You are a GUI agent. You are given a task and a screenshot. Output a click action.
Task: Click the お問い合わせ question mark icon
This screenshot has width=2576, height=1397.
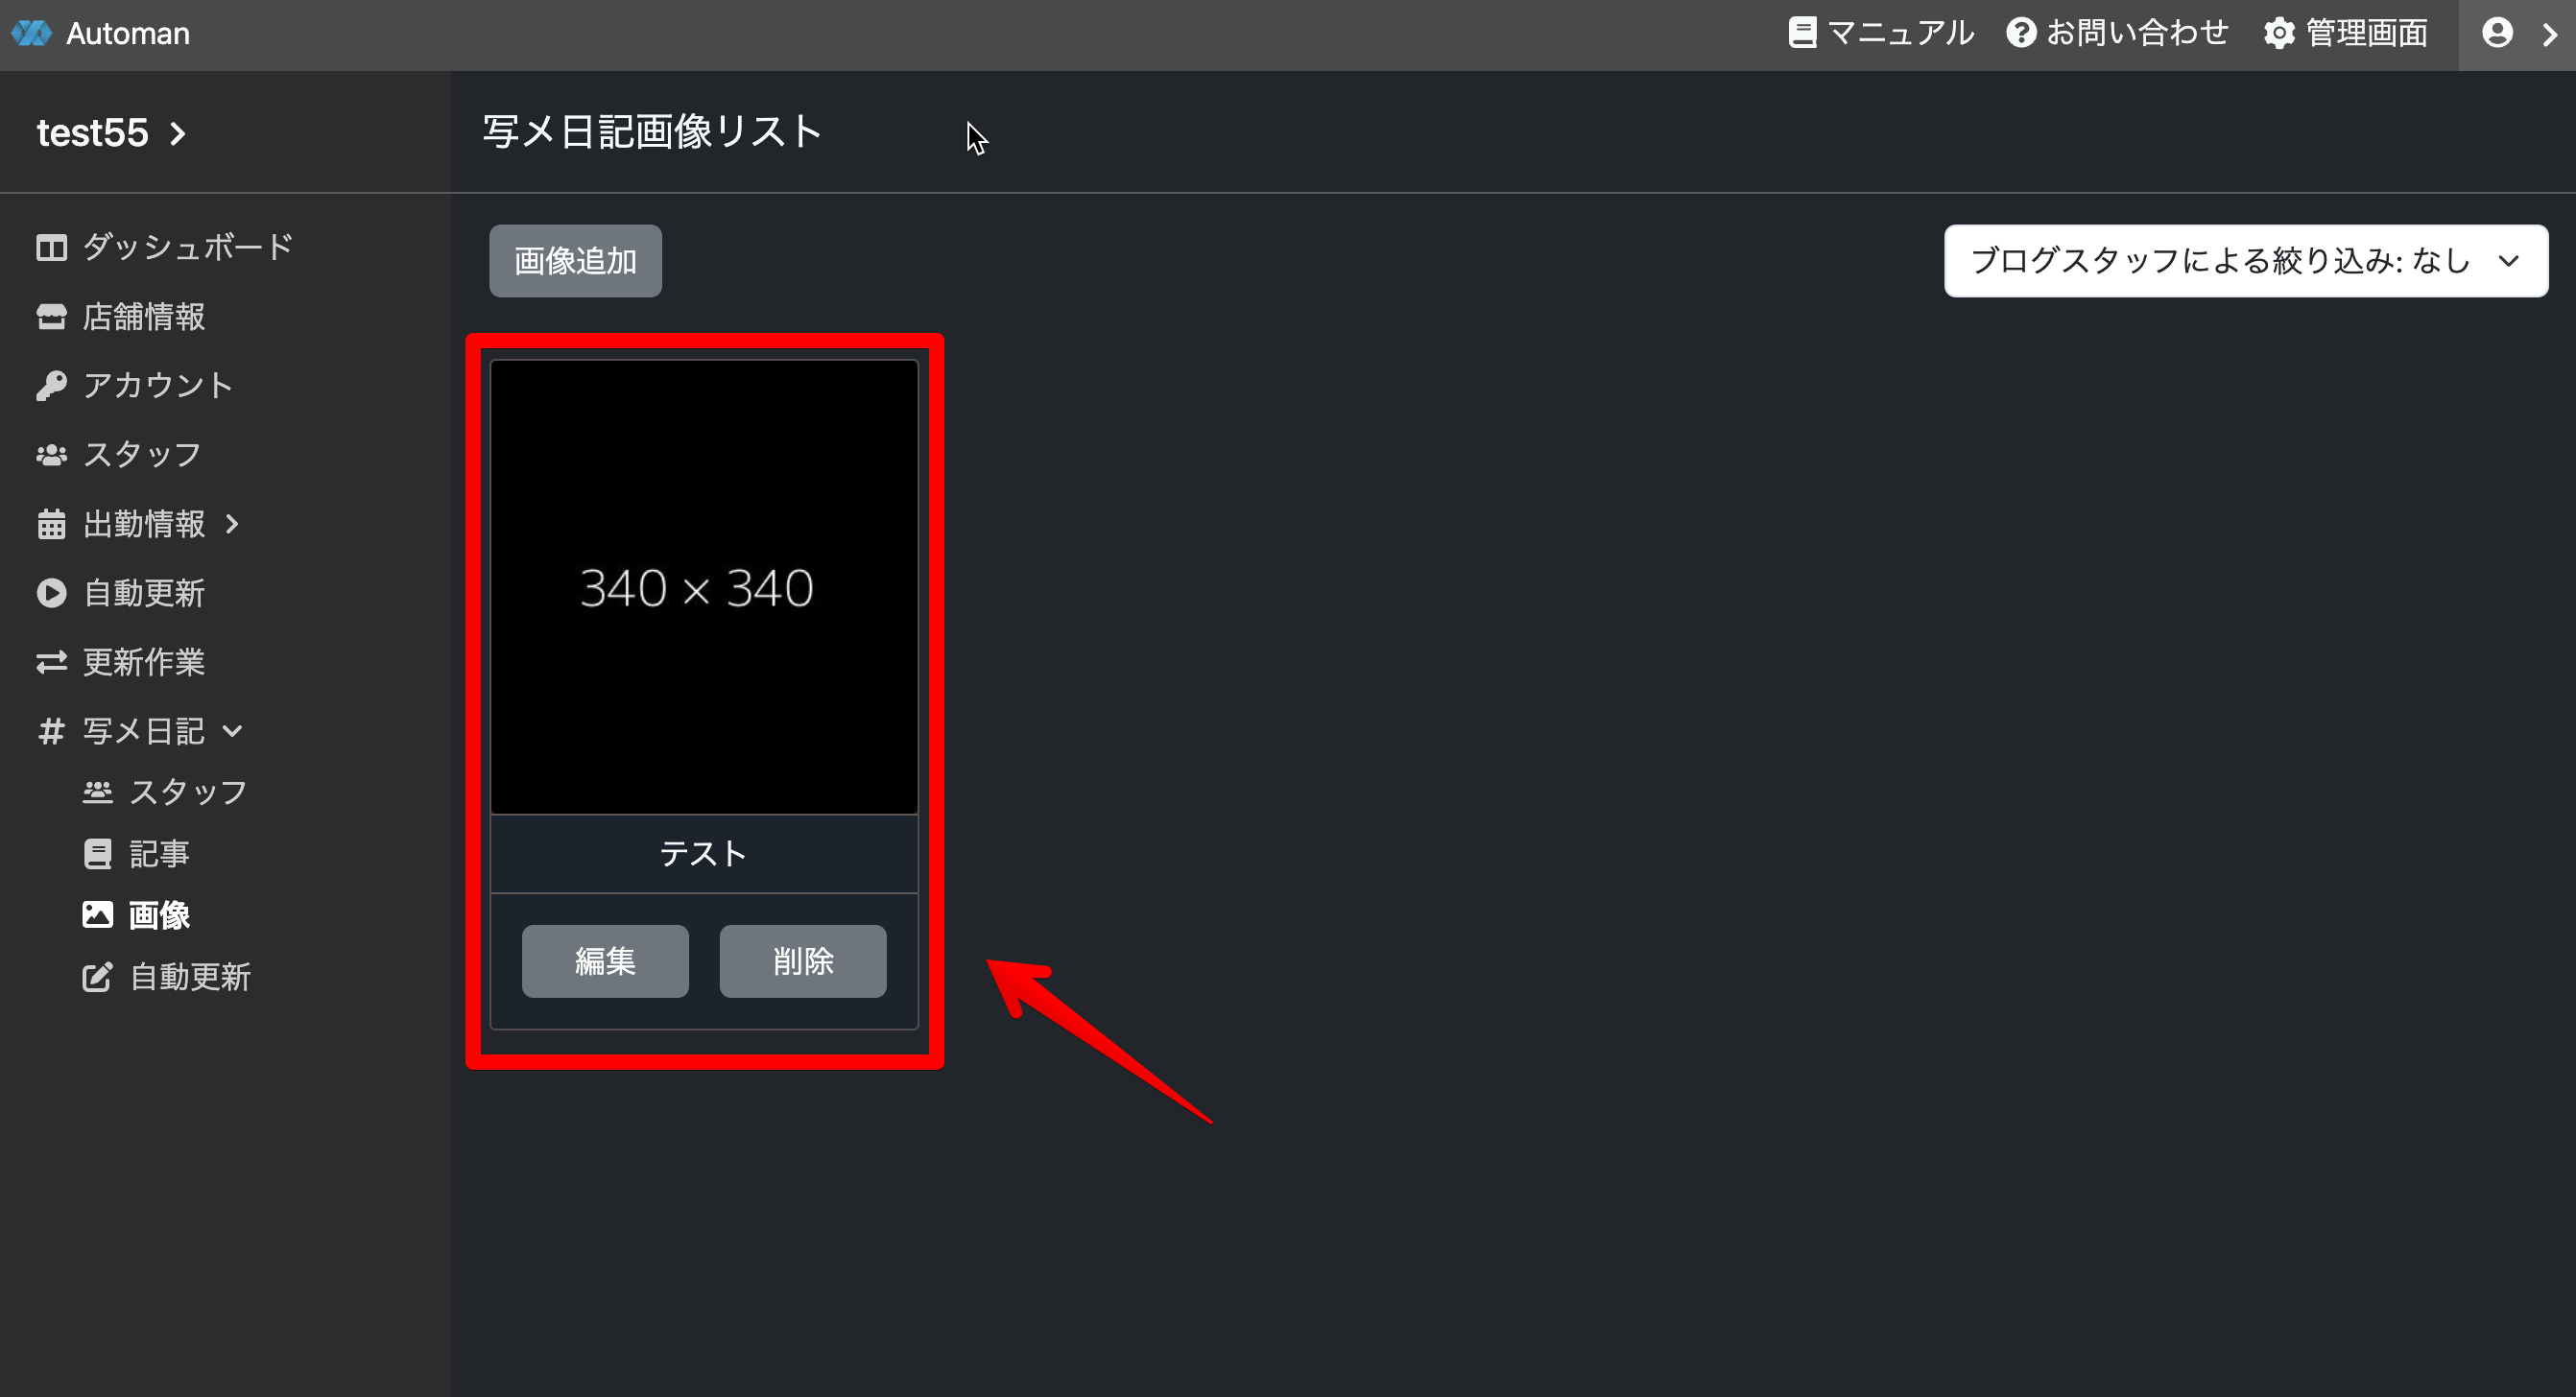(2021, 33)
